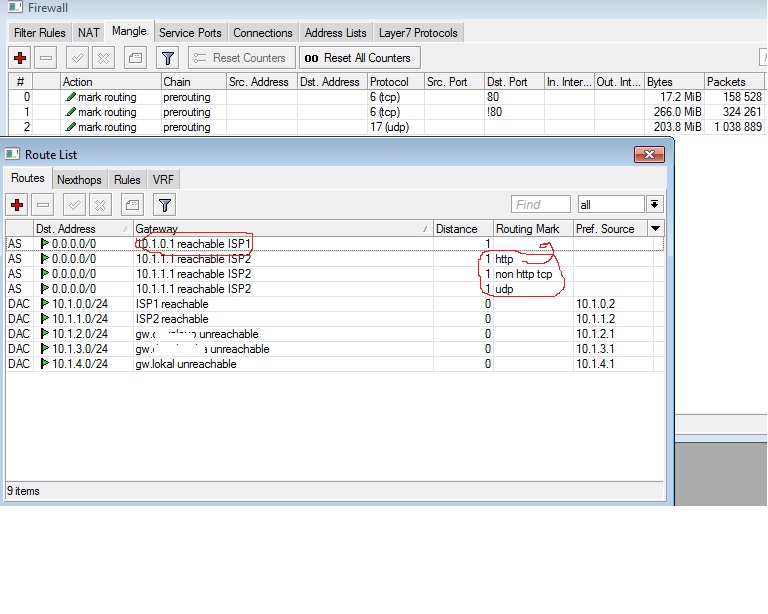Click Reset All Counters button
Viewport: 768px width, 614px height.
tap(360, 58)
